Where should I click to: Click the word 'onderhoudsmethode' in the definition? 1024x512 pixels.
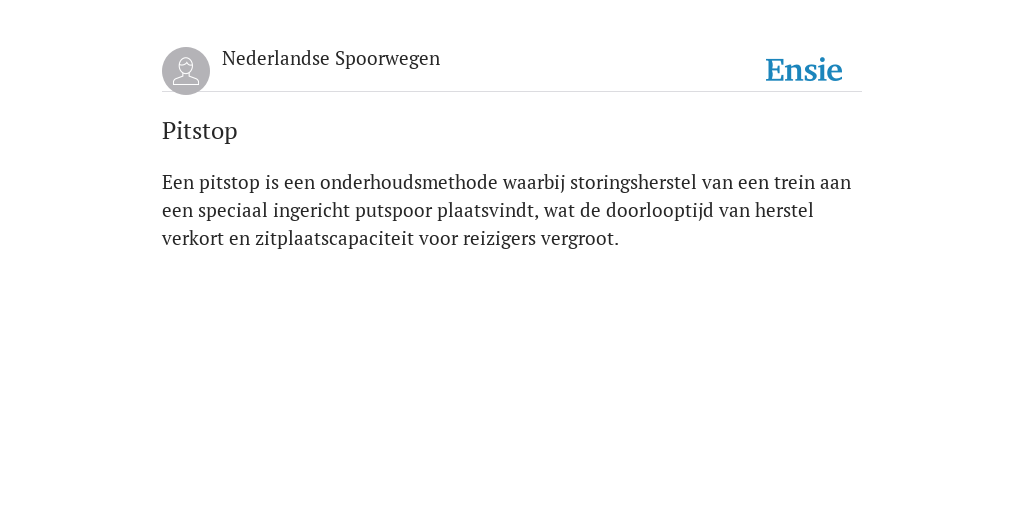click(409, 182)
